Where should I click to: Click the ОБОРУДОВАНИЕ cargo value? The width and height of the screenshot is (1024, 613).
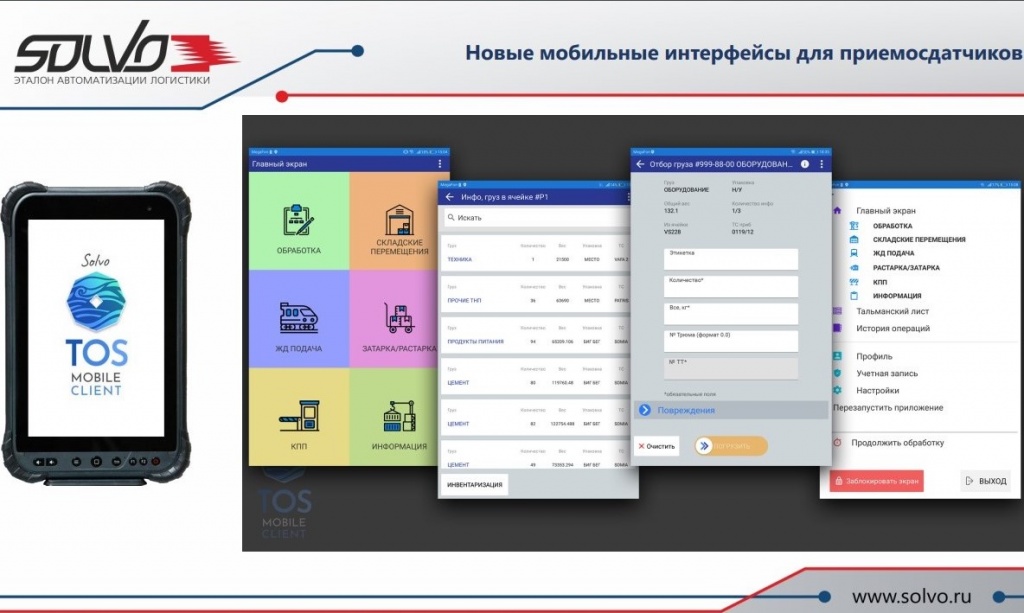point(686,190)
